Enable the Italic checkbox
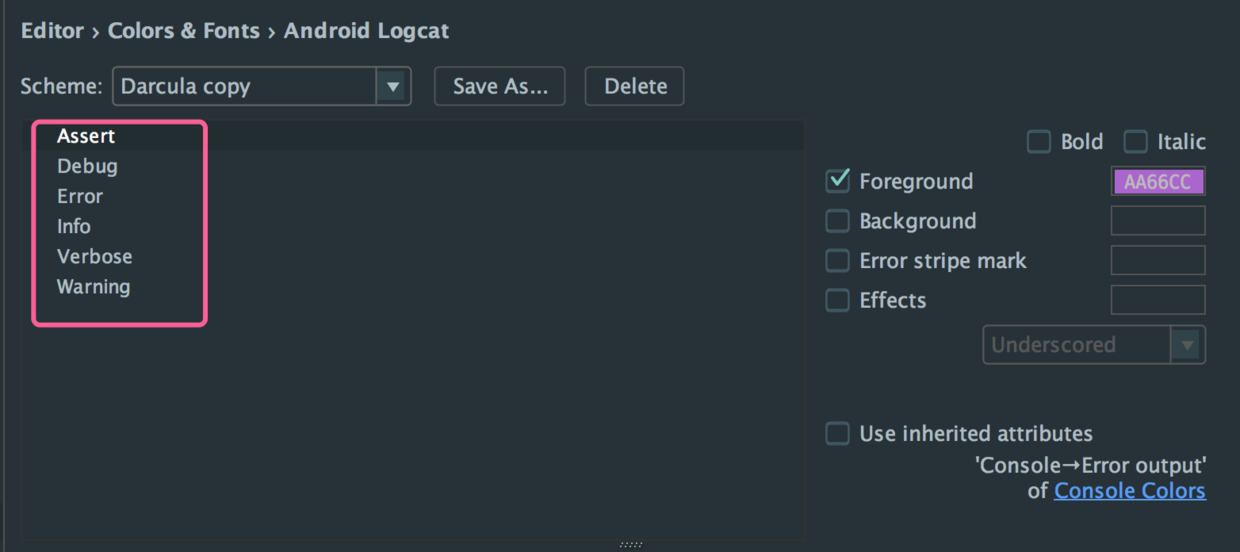The width and height of the screenshot is (1240, 552). 1136,142
